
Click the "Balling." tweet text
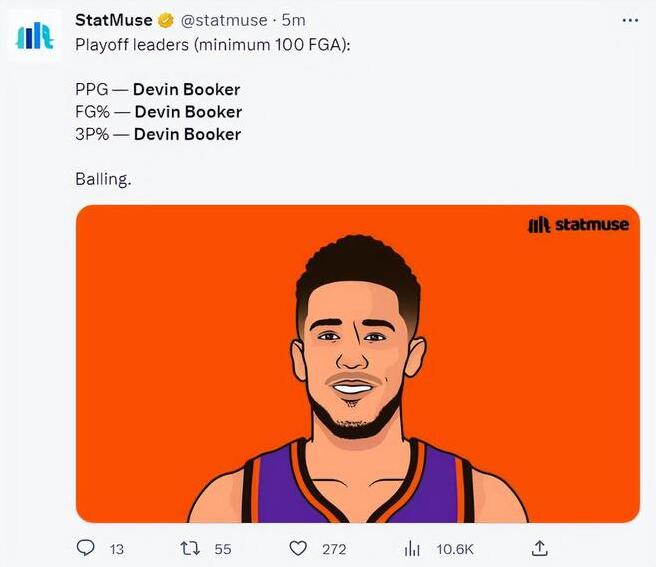coord(103,179)
